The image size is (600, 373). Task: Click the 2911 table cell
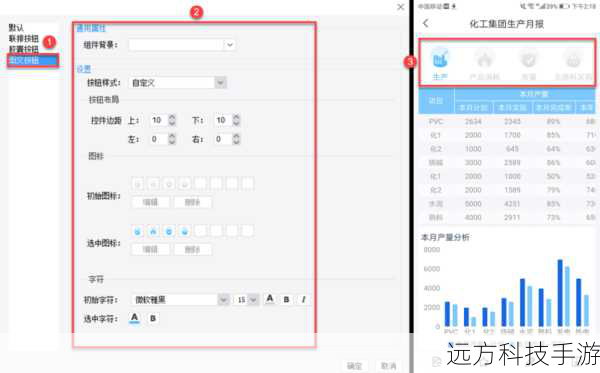pos(512,217)
